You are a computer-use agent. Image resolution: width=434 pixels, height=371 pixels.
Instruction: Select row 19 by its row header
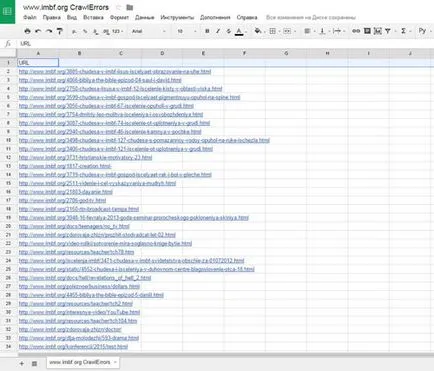point(8,218)
